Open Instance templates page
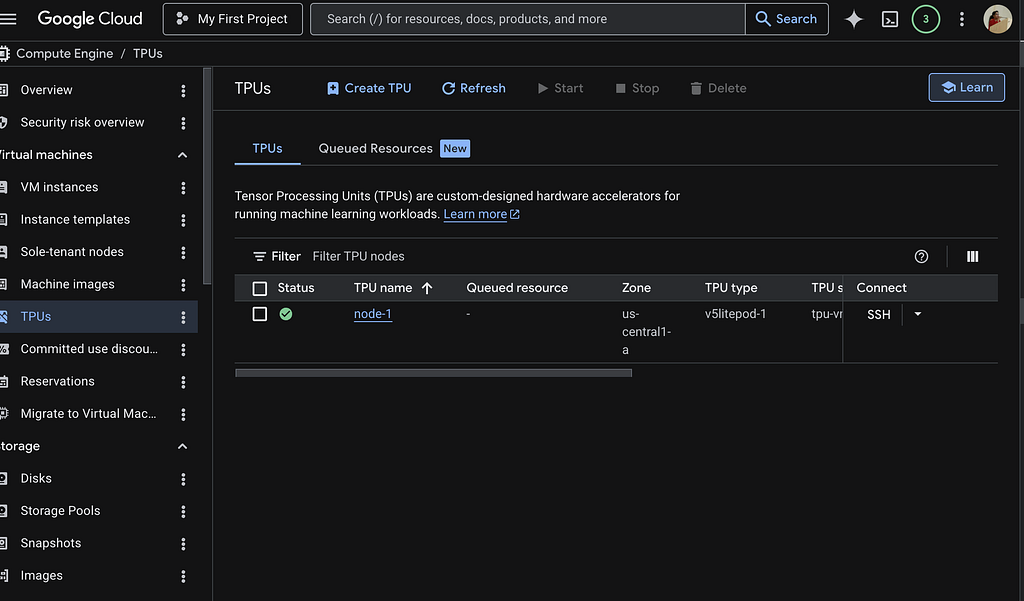This screenshot has width=1024, height=601. point(75,219)
